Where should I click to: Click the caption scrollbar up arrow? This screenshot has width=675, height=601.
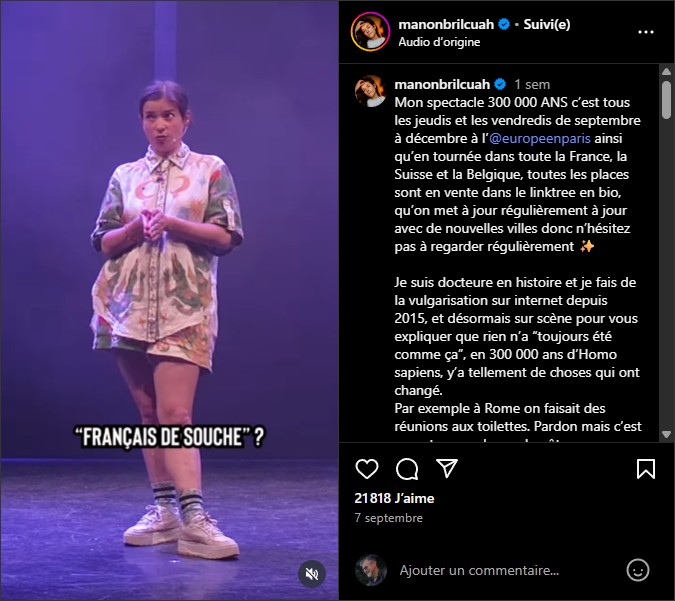click(x=666, y=71)
